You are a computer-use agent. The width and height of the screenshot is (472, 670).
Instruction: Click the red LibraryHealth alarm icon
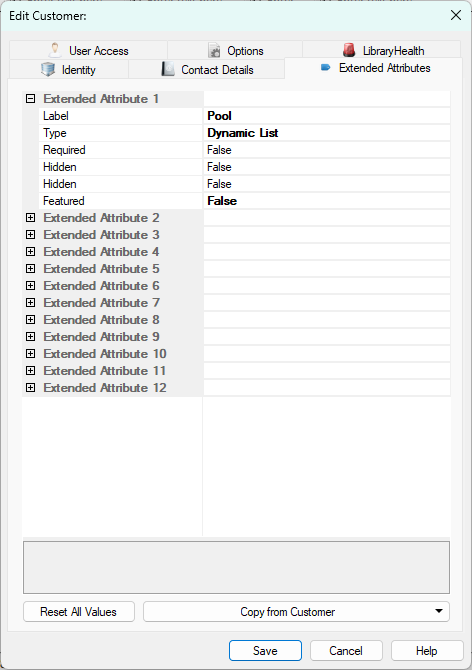click(349, 50)
